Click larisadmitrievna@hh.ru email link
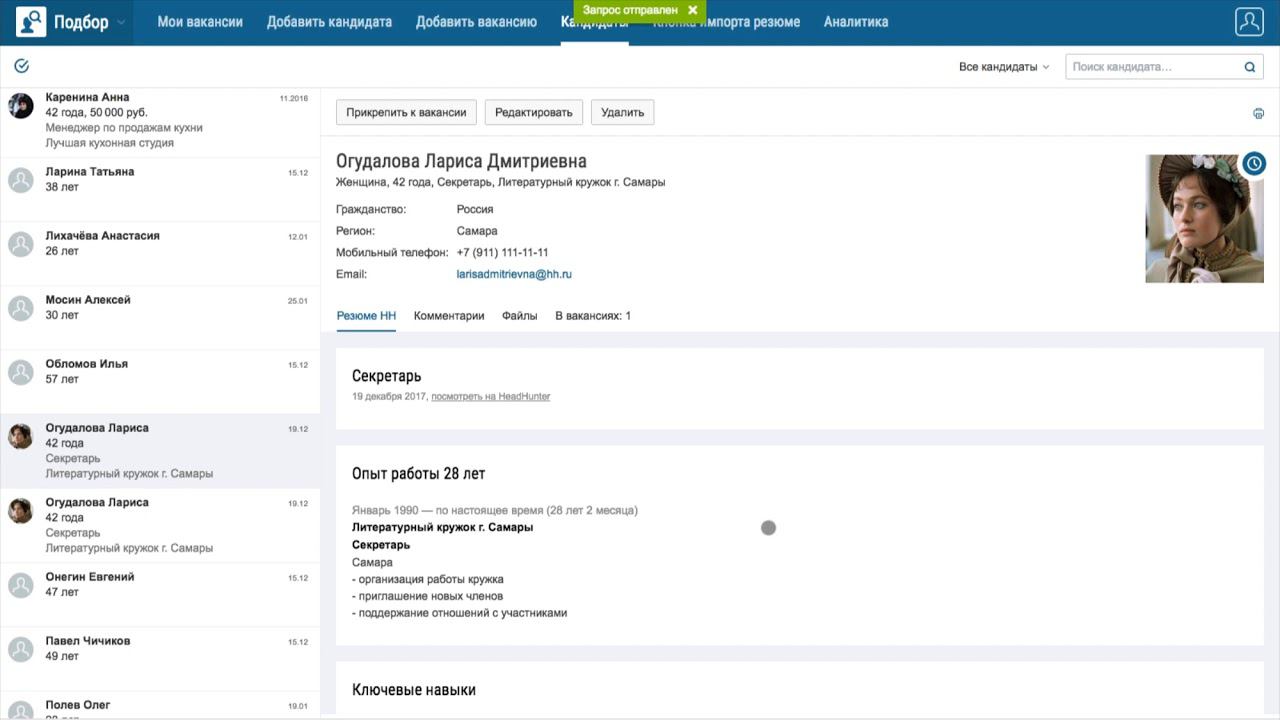Screen dimensions: 1280x720 coord(514,274)
